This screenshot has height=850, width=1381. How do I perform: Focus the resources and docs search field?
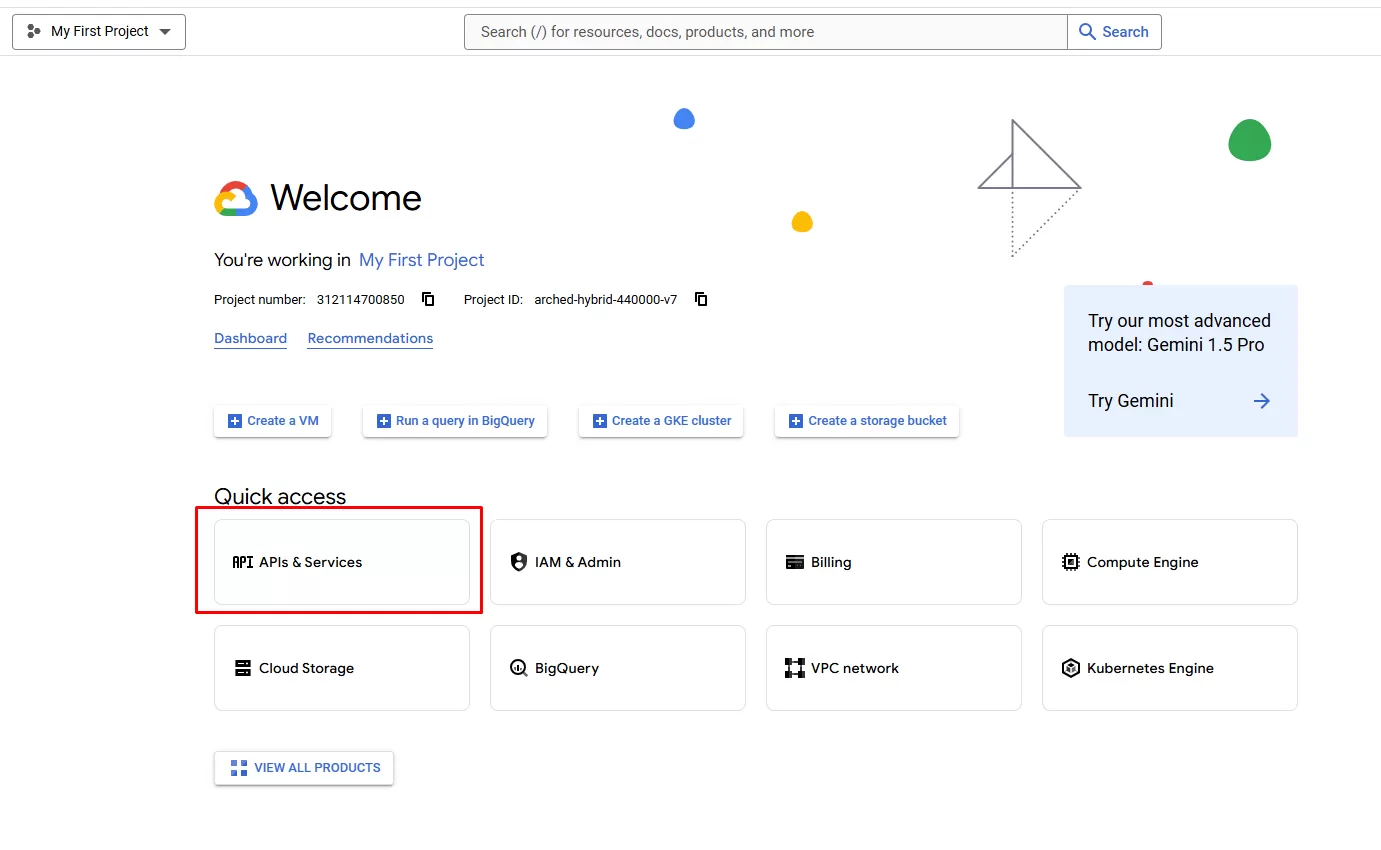(x=765, y=32)
